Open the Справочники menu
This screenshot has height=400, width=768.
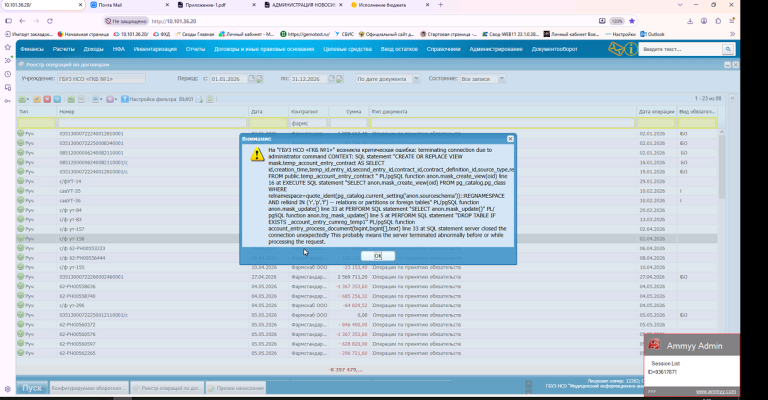(x=443, y=49)
